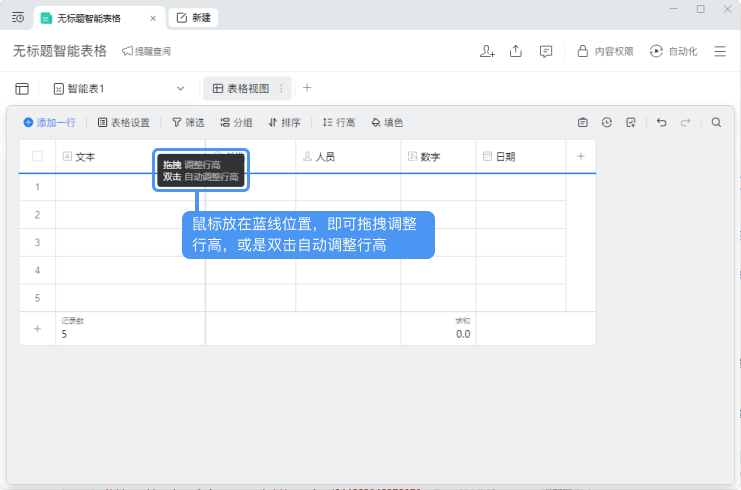Open the history clock icon

(607, 122)
